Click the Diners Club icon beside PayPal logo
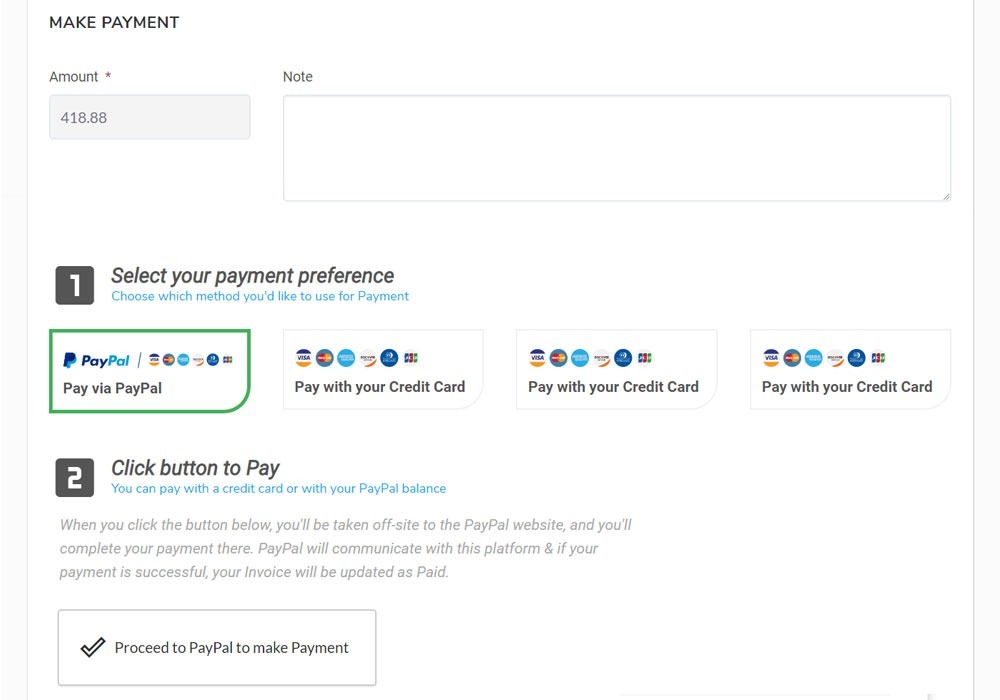Viewport: 1000px width, 700px height. [211, 358]
